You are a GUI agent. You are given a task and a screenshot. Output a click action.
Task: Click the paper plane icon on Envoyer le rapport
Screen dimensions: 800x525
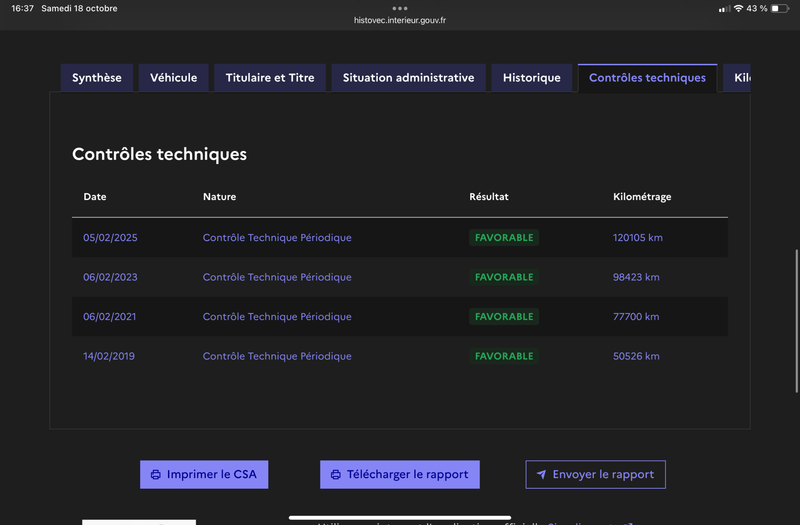(x=541, y=475)
